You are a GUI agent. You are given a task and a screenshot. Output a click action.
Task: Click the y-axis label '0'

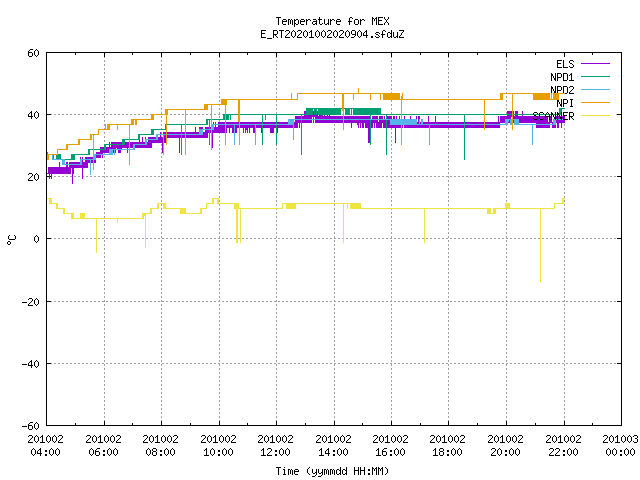pos(36,239)
